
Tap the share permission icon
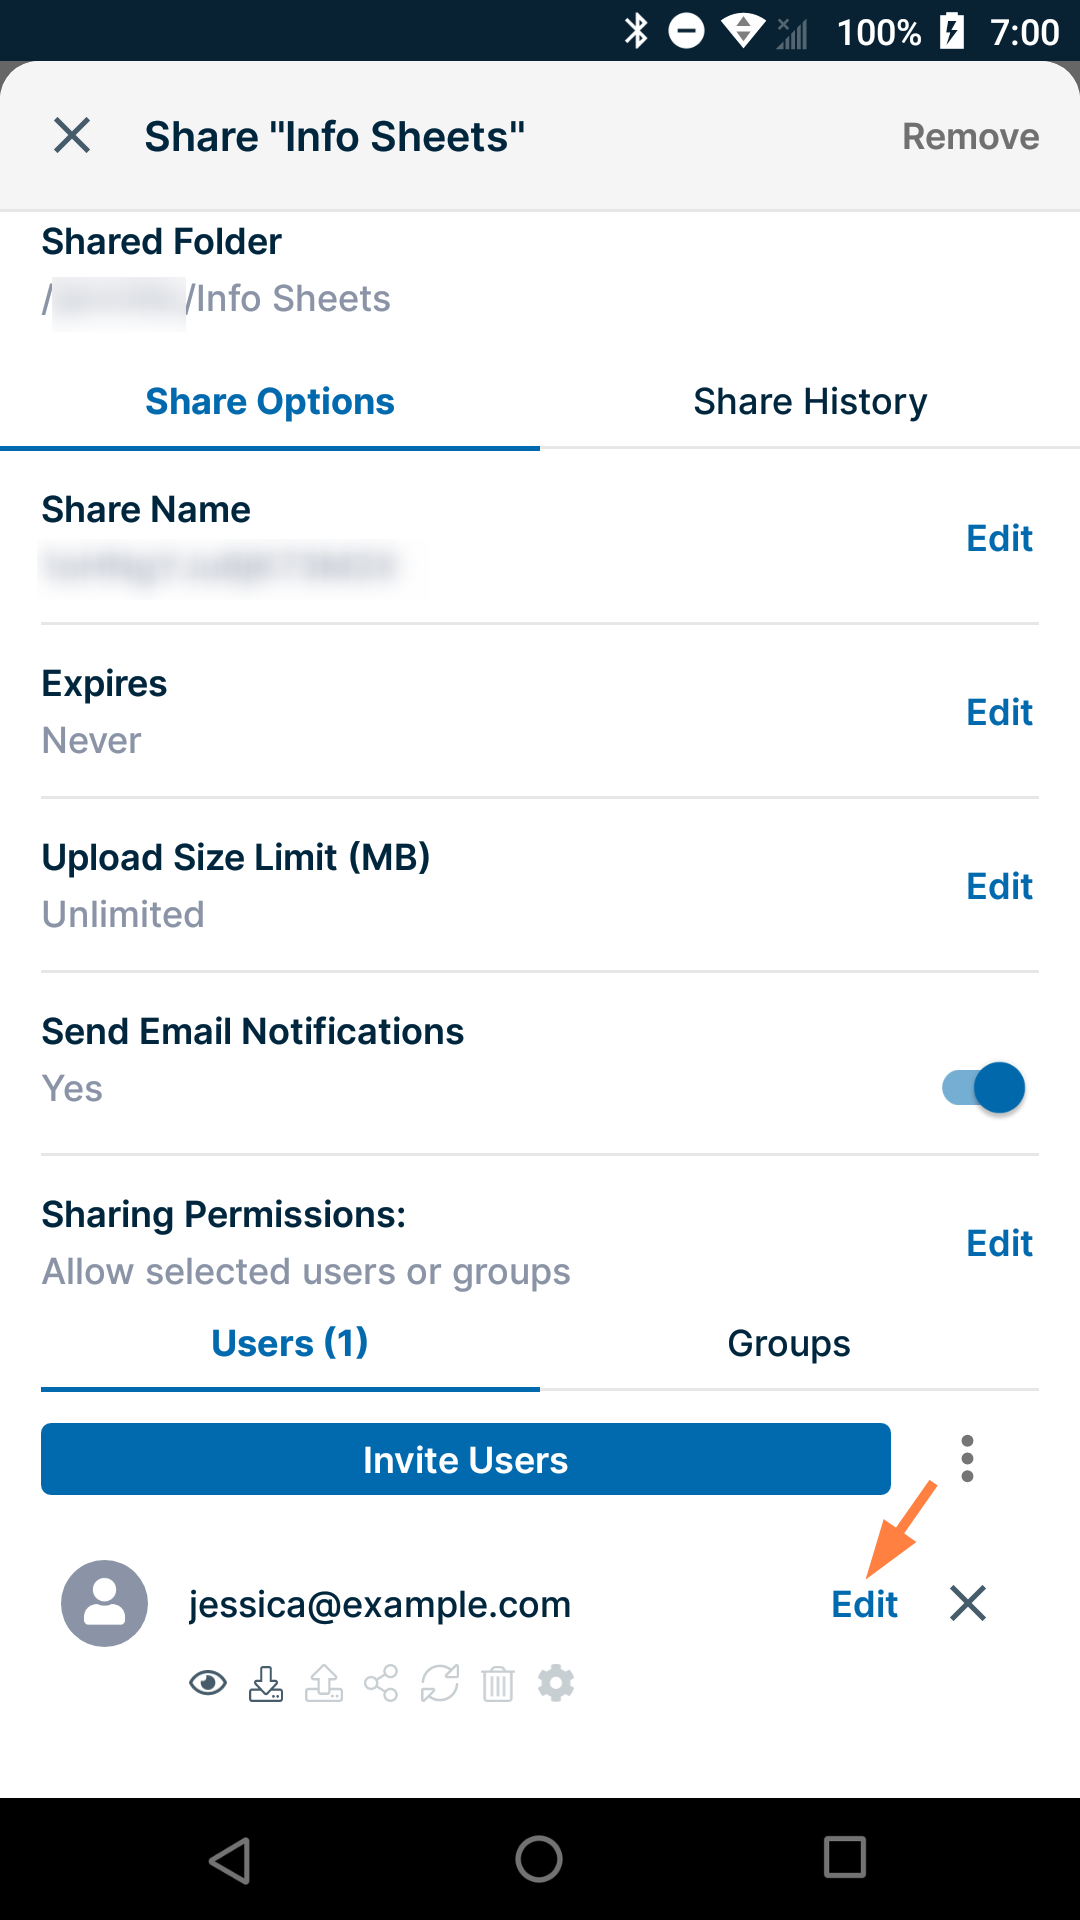point(381,1683)
